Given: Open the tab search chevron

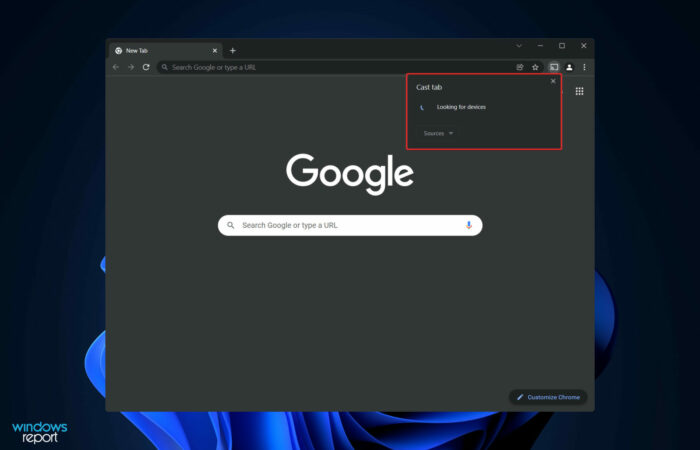Looking at the screenshot, I should [x=519, y=46].
